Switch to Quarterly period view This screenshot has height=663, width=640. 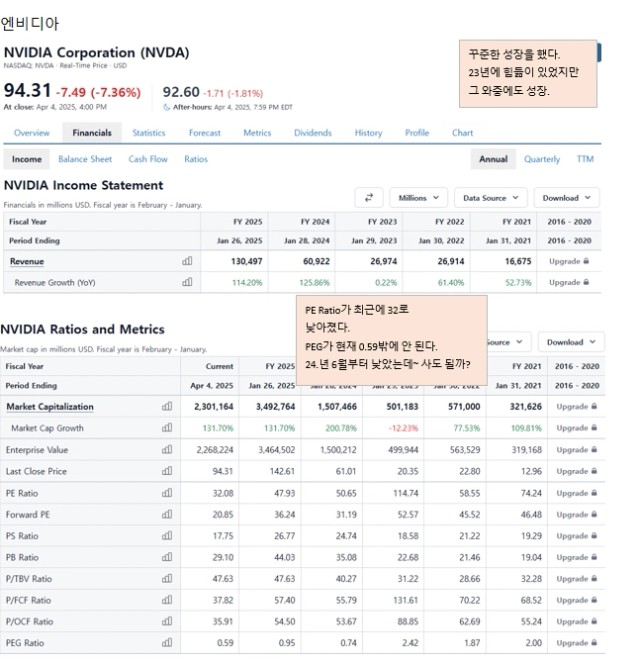542,159
